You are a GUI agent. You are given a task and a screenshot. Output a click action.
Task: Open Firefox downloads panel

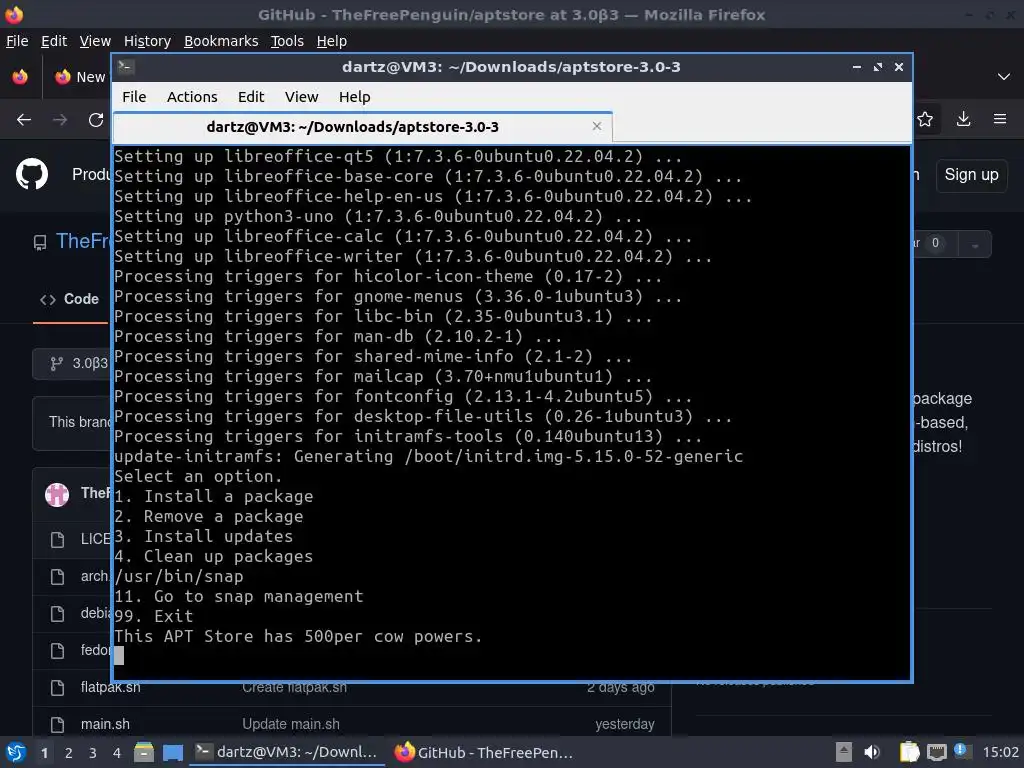pyautogui.click(x=963, y=119)
